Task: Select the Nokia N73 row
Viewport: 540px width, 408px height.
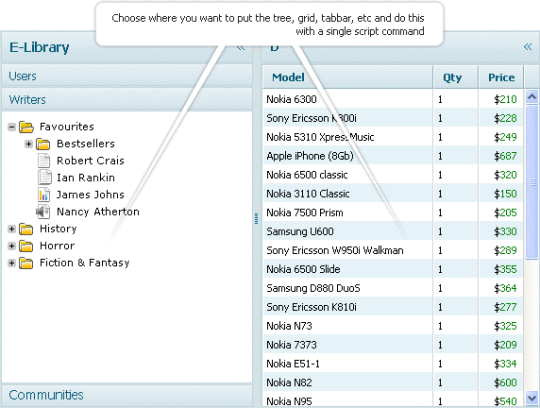Action: [393, 326]
